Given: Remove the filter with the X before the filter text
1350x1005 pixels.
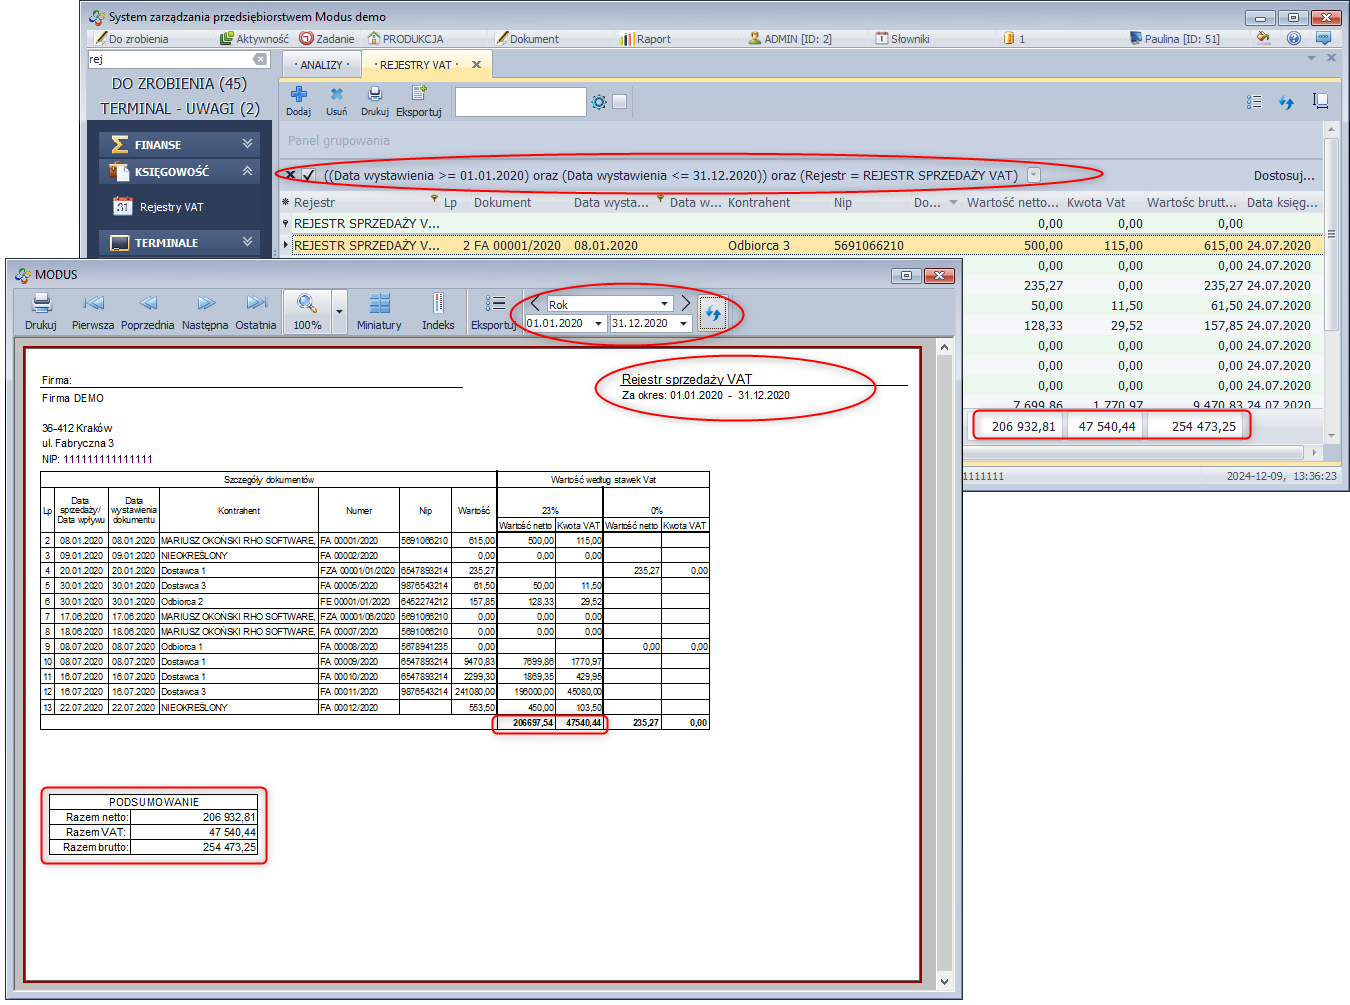Looking at the screenshot, I should [x=290, y=175].
